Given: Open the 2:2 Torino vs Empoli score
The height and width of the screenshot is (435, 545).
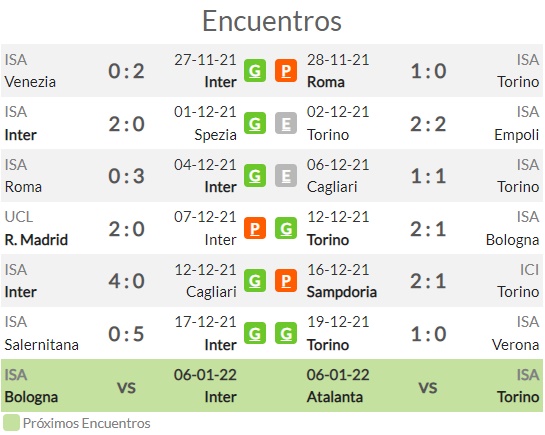Looking at the screenshot, I should coord(428,124).
